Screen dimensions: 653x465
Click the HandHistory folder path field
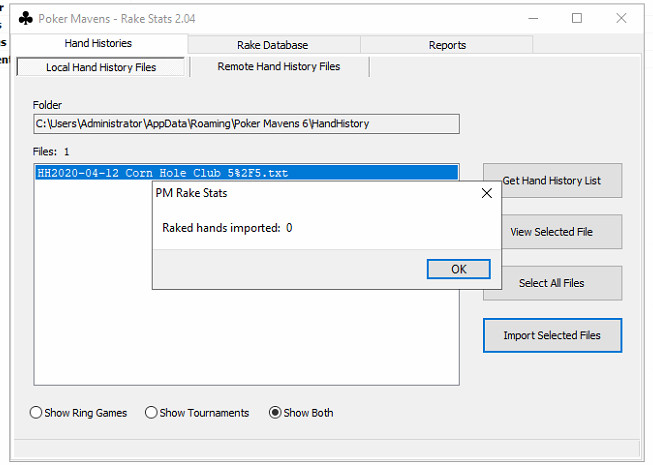pos(246,124)
